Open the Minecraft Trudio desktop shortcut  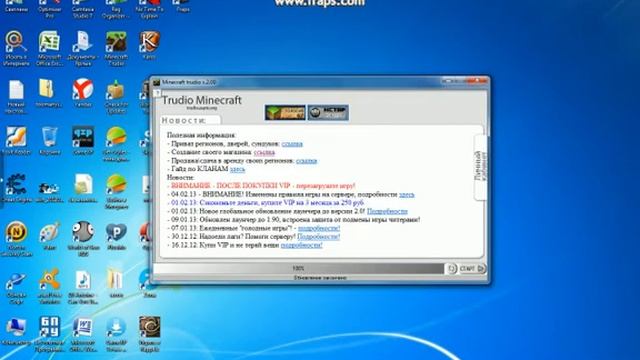pyautogui.click(x=116, y=42)
